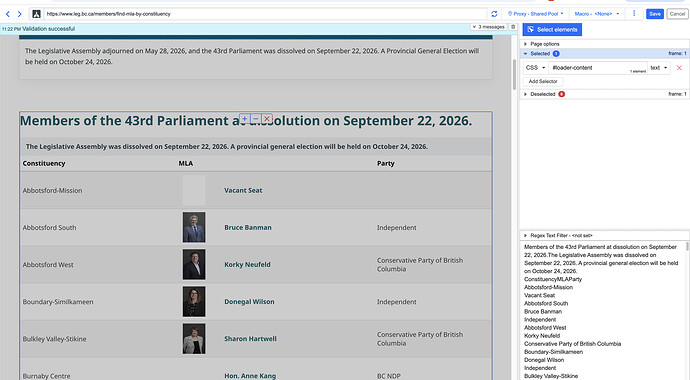Click the preview text panel scrollbar

point(687,246)
